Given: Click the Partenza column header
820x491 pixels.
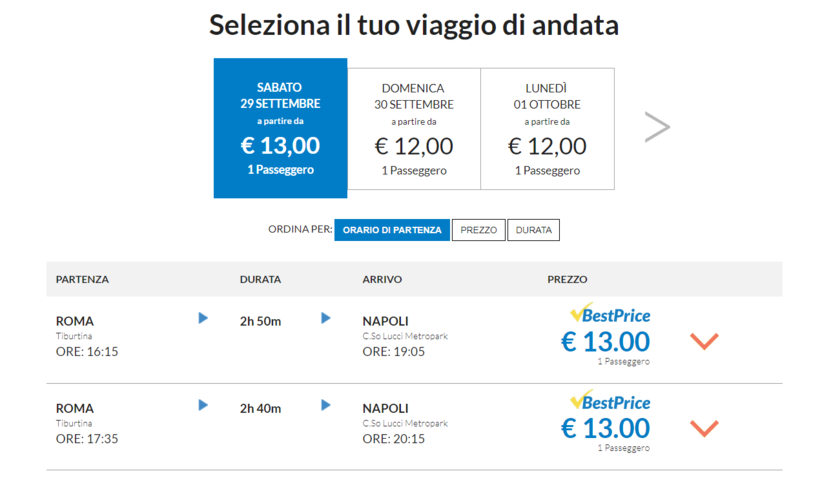Looking at the screenshot, I should (83, 279).
